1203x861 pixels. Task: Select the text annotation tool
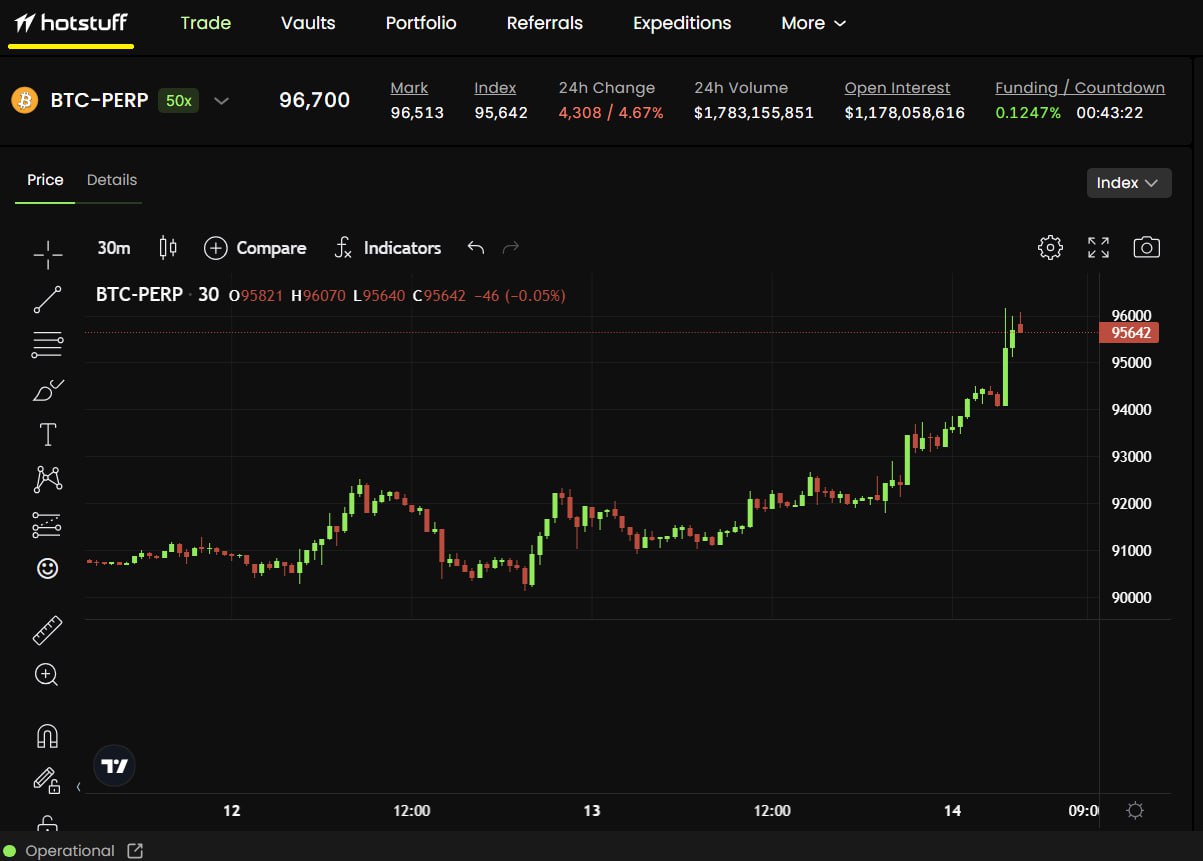(47, 435)
